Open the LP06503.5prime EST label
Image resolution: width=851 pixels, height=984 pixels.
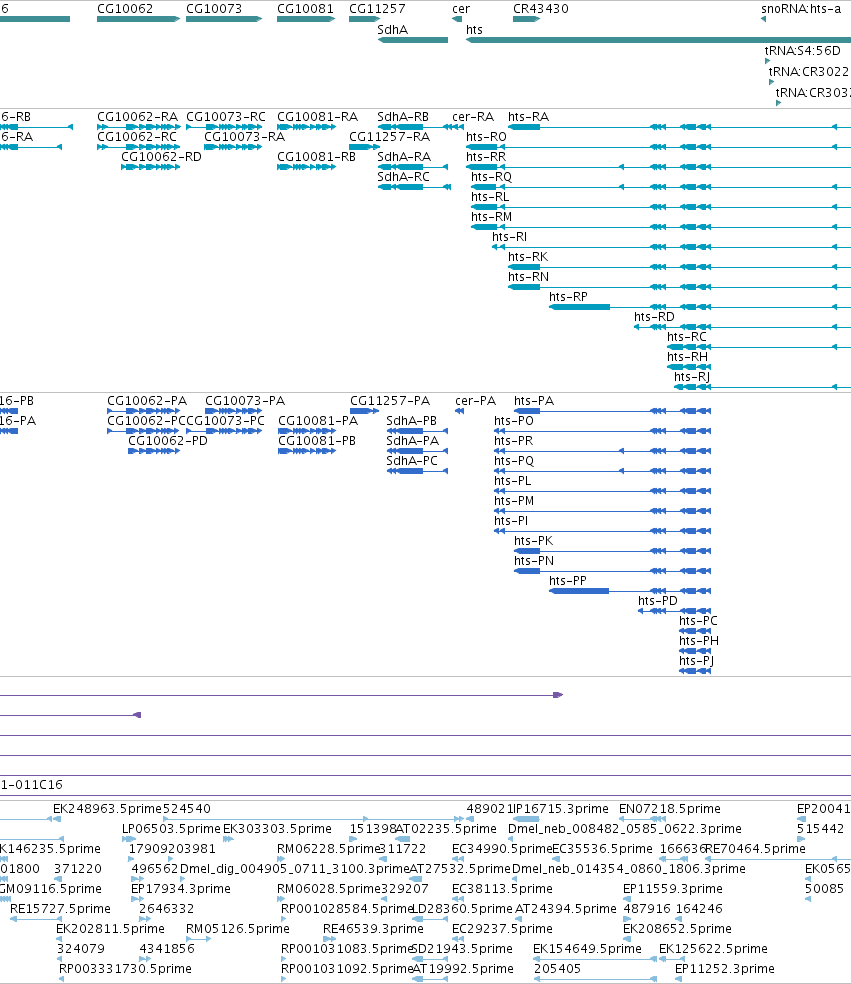[x=171, y=829]
